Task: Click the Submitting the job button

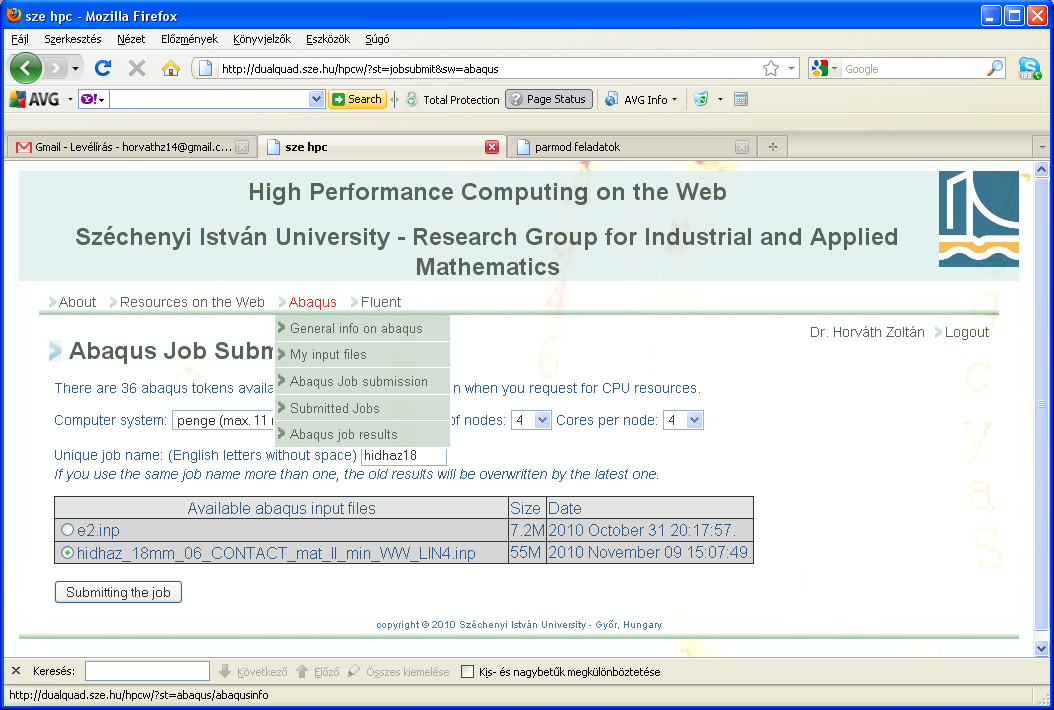Action: (x=118, y=592)
